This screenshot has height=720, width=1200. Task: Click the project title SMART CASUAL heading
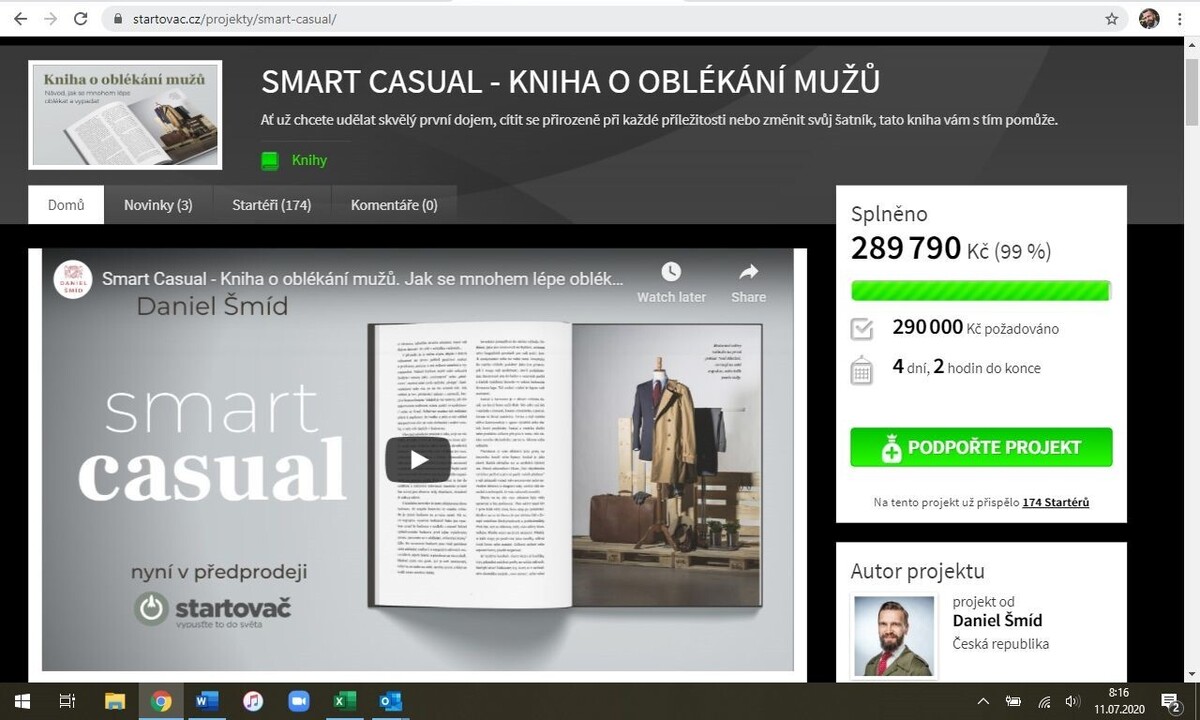570,82
